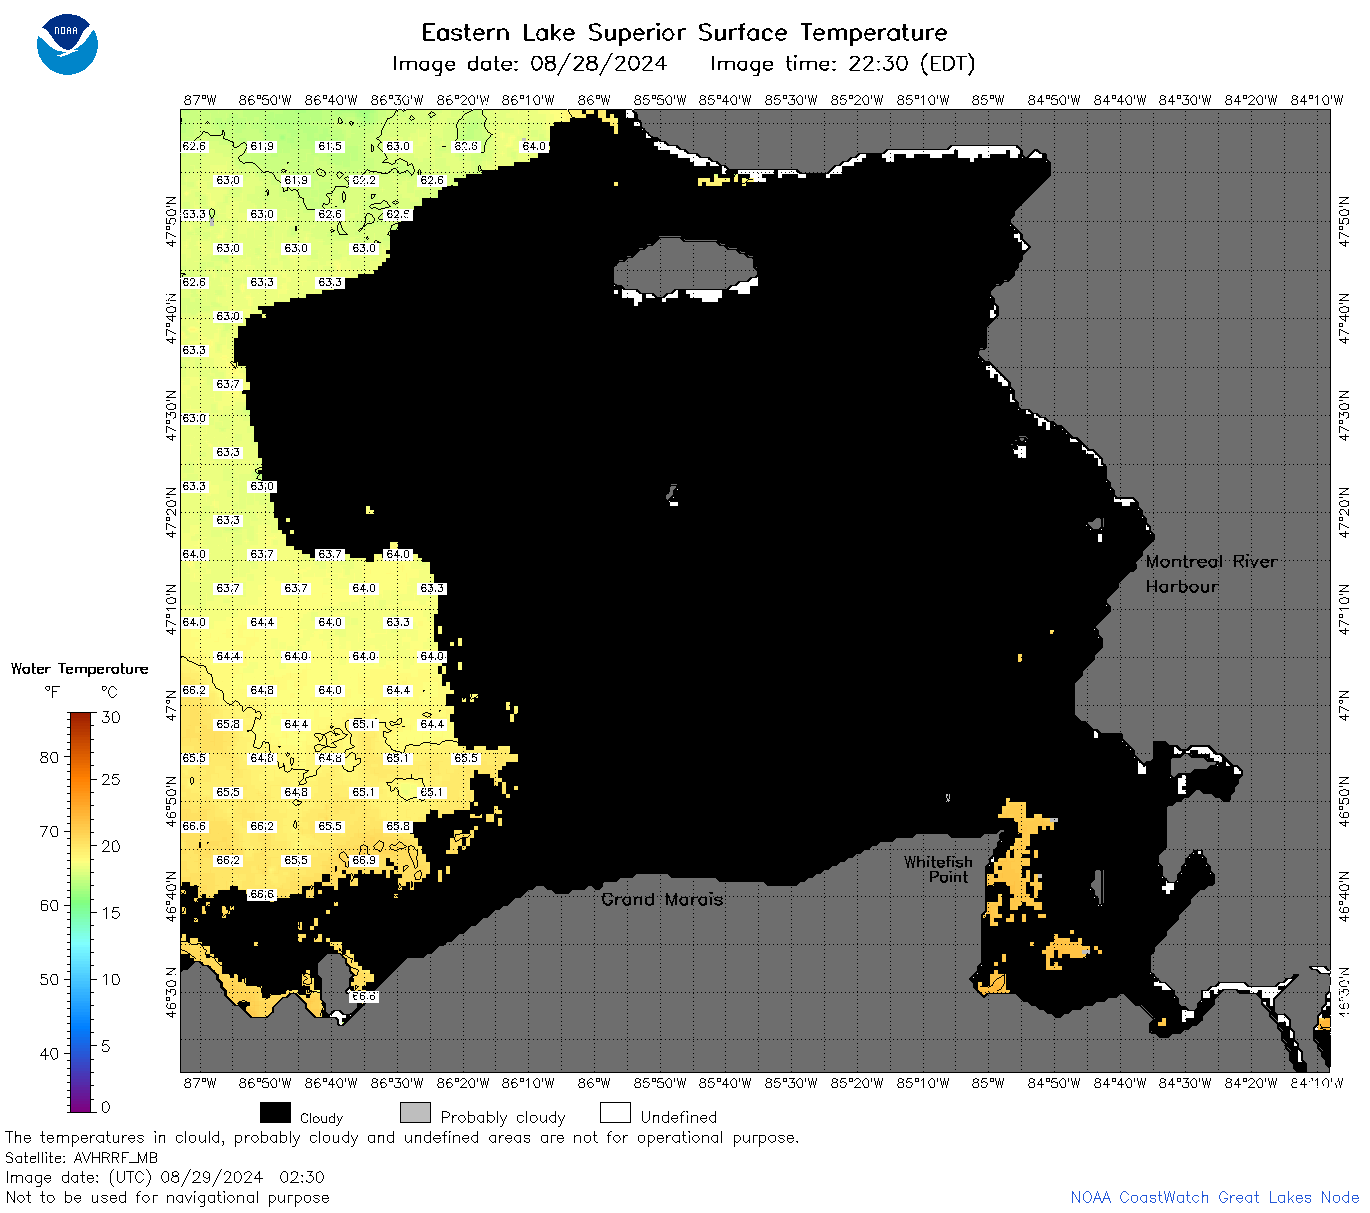Select the UTC image date 08/29/2024 02:30 line
Image resolution: width=1370 pixels, height=1213 pixels.
click(x=165, y=1177)
